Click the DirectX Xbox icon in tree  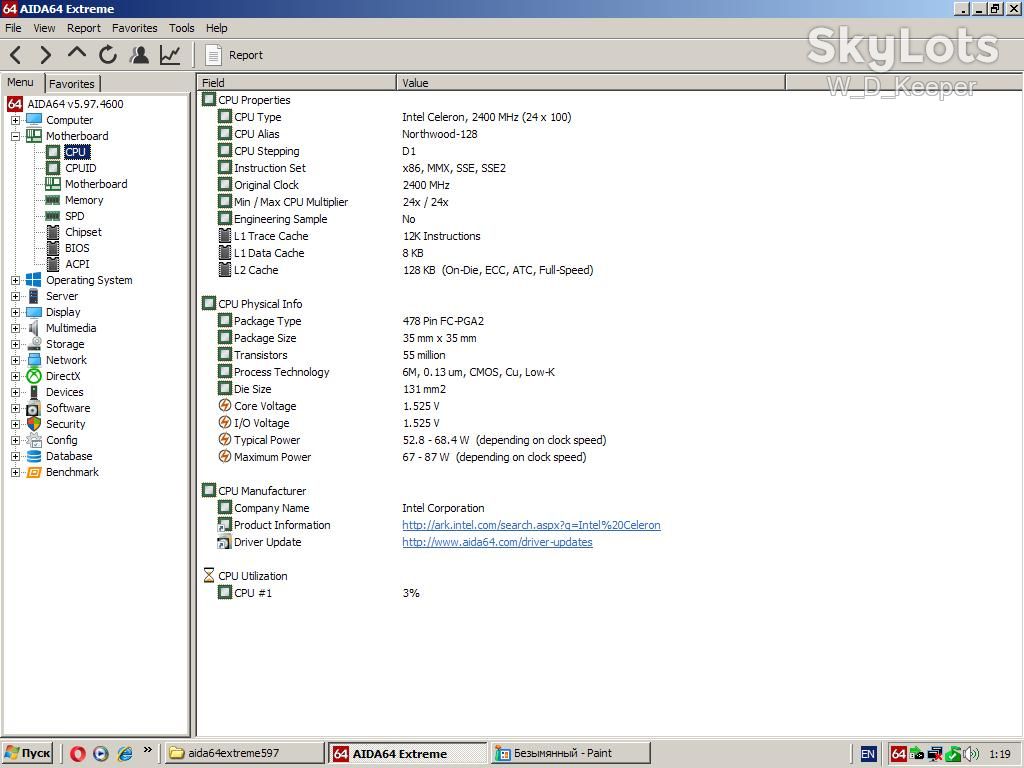tap(34, 376)
